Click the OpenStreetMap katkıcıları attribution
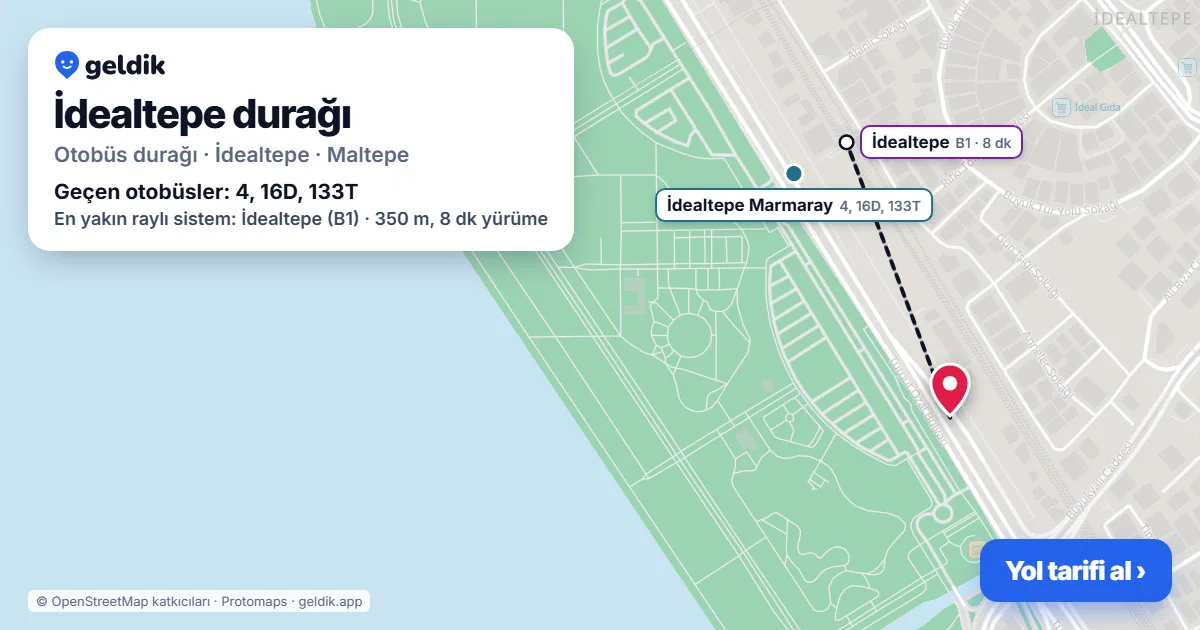1200x630 pixels. (x=123, y=601)
